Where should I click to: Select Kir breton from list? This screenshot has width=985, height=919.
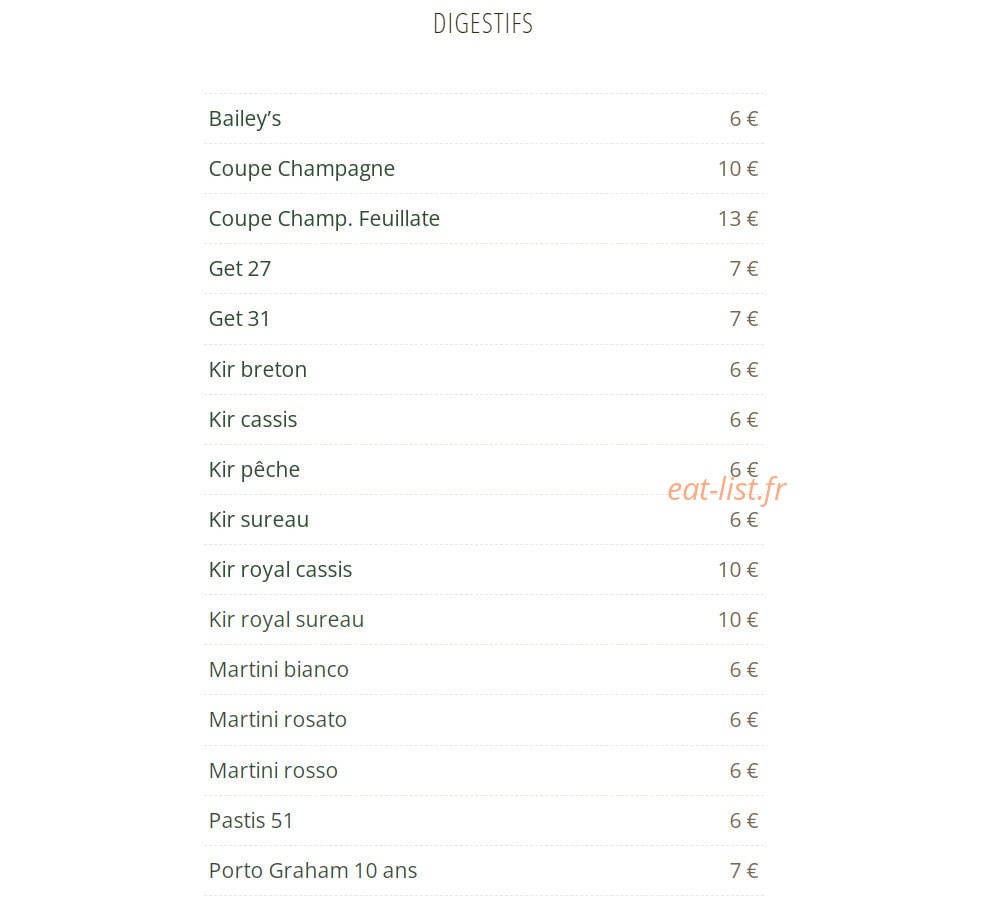pos(484,369)
